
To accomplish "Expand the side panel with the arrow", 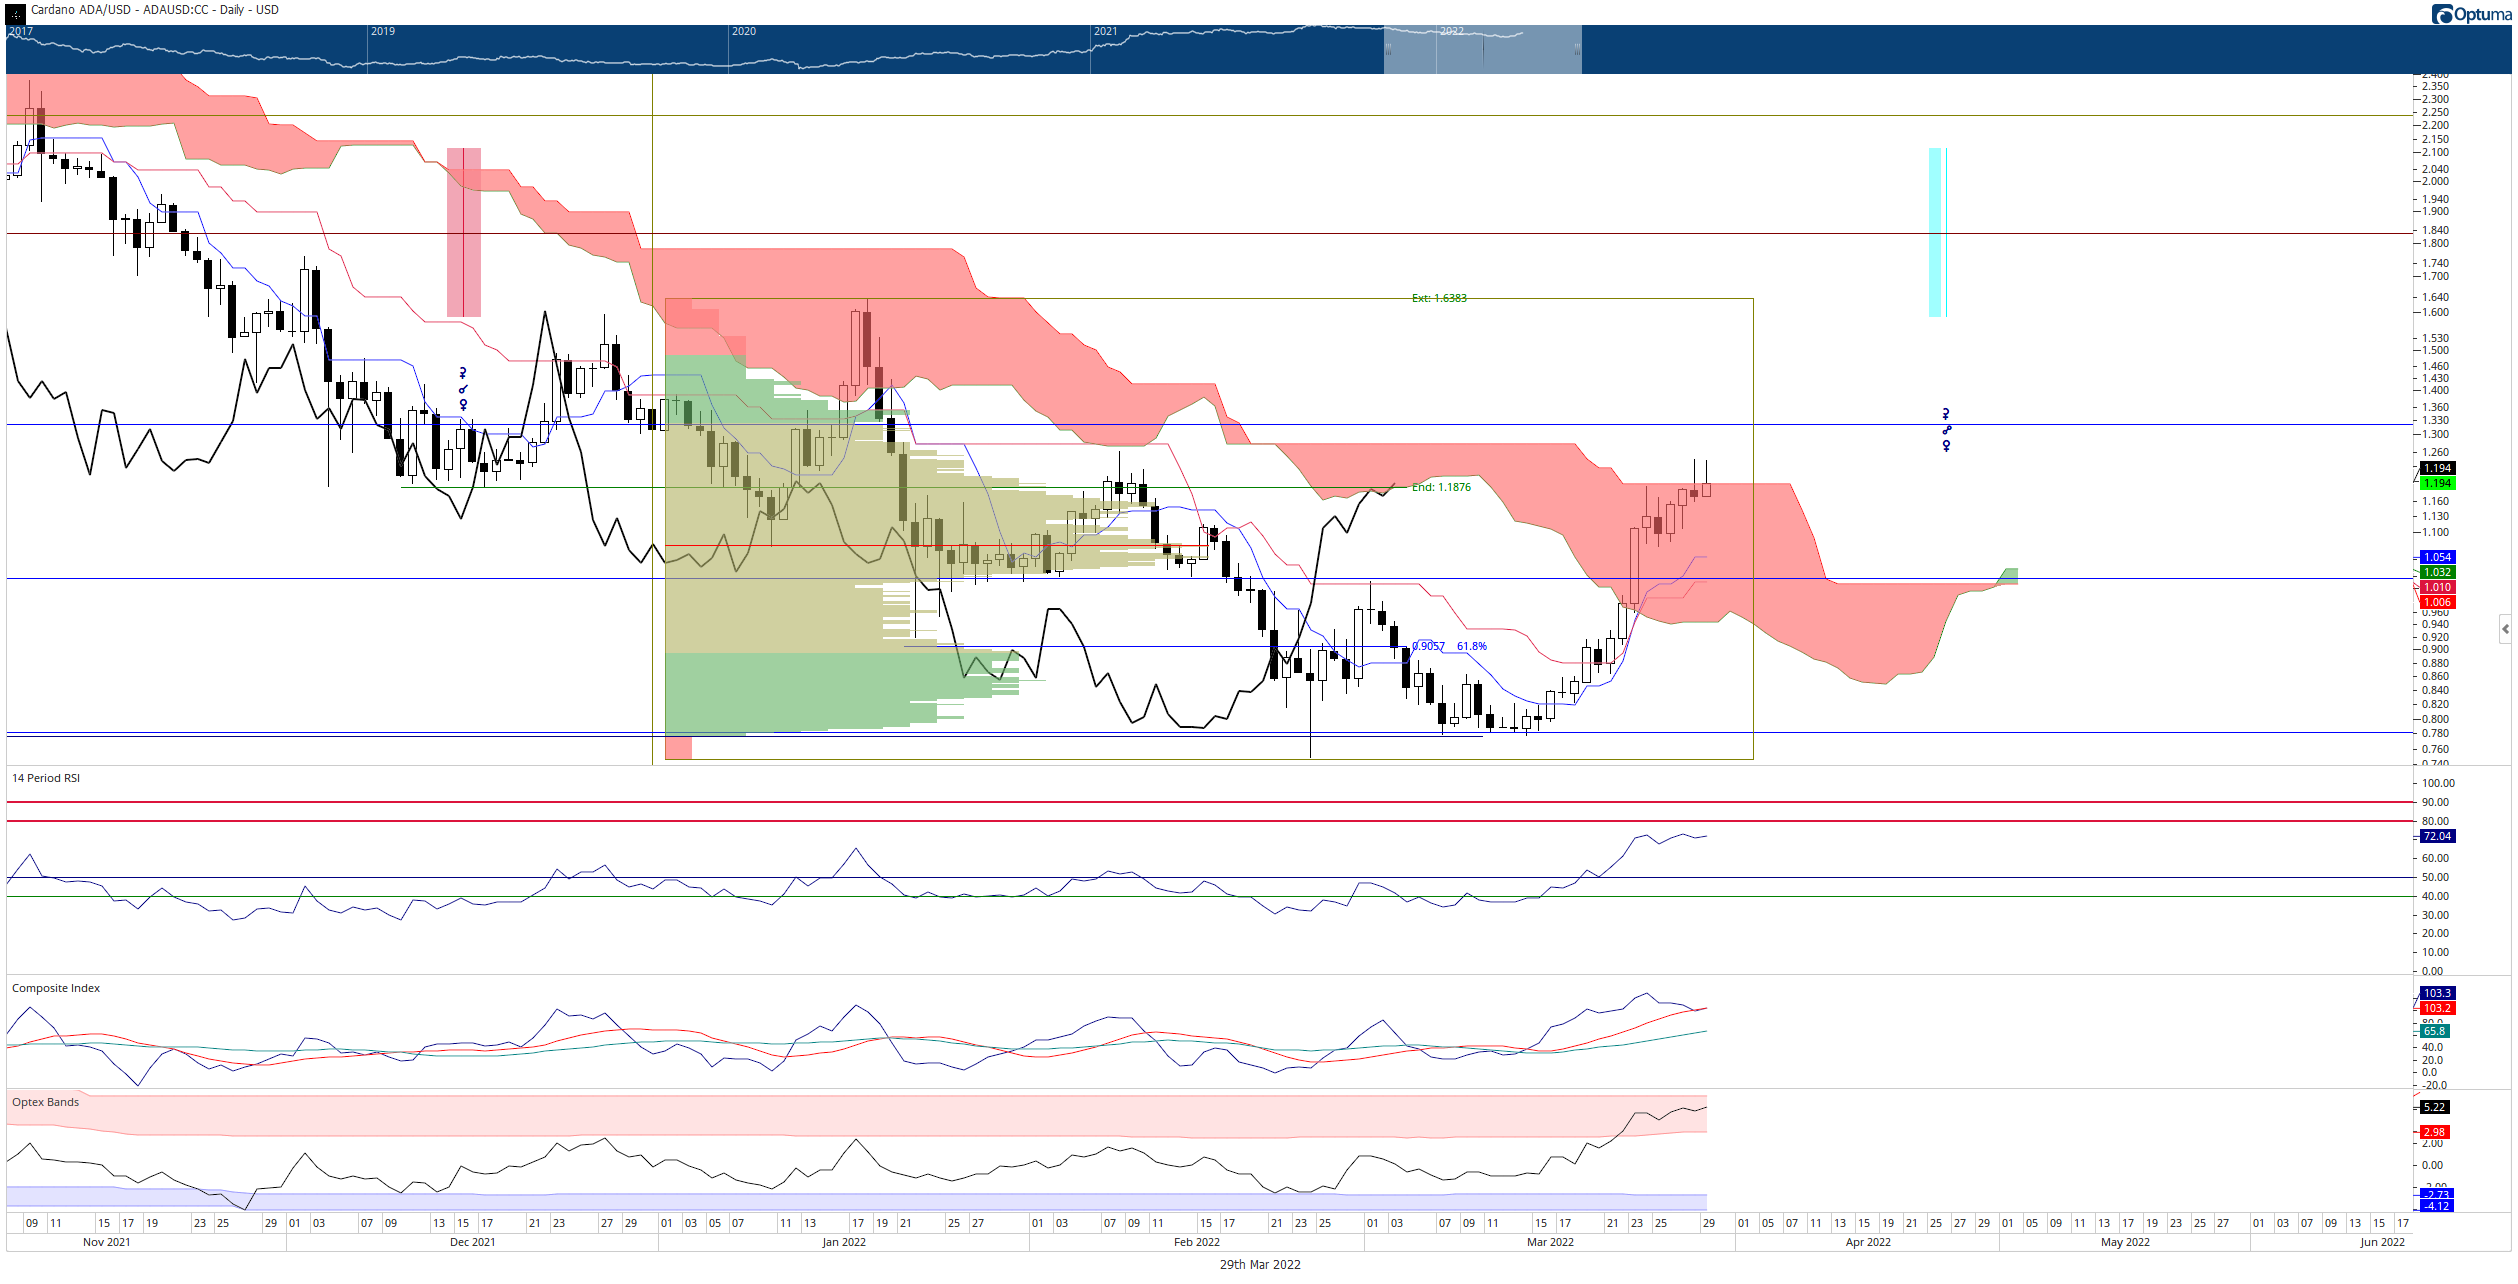I will click(x=2505, y=629).
